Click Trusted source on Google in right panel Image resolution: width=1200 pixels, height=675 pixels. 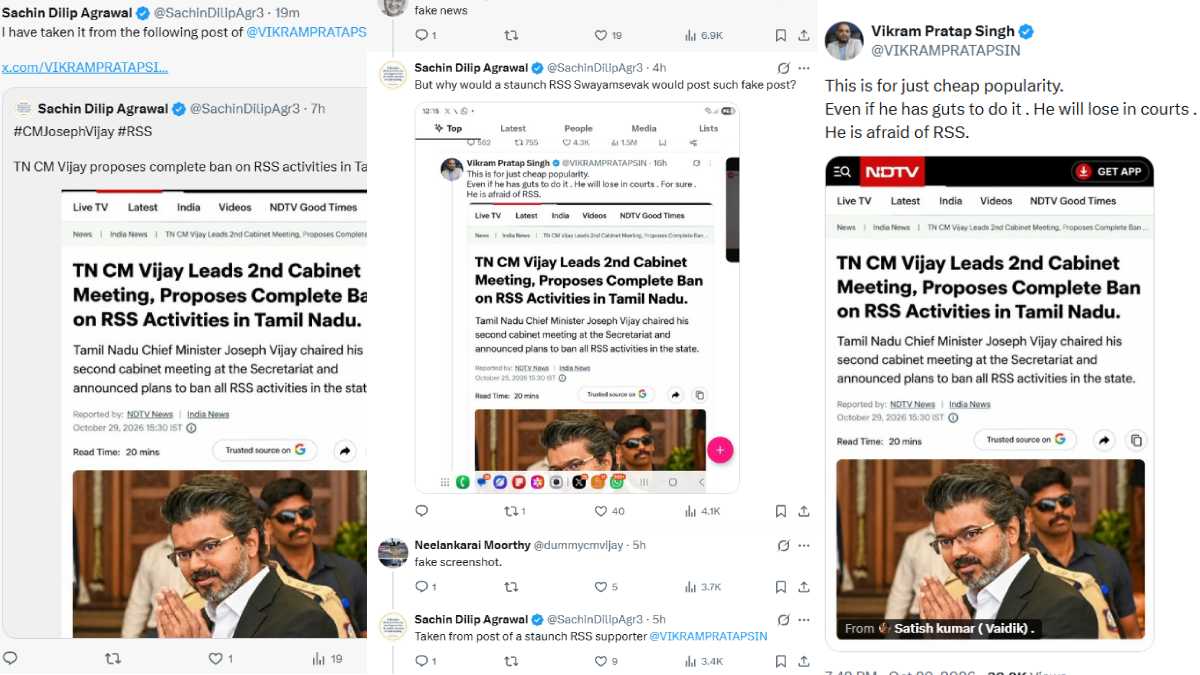pos(1025,439)
